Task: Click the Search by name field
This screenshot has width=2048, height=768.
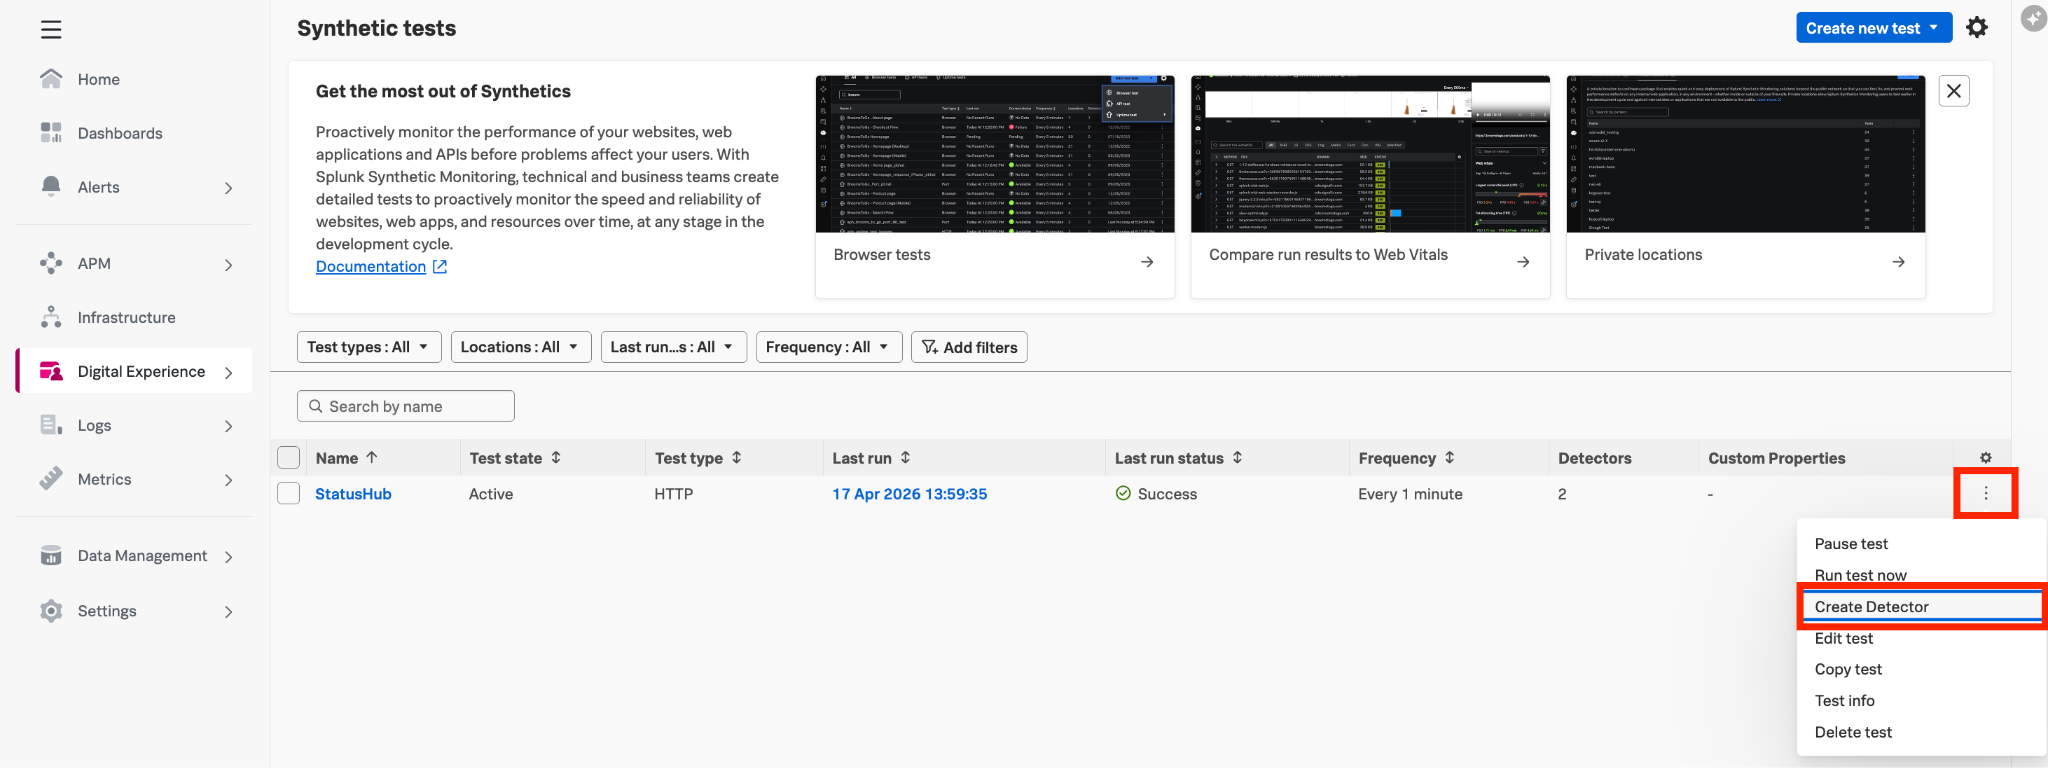Action: [406, 406]
